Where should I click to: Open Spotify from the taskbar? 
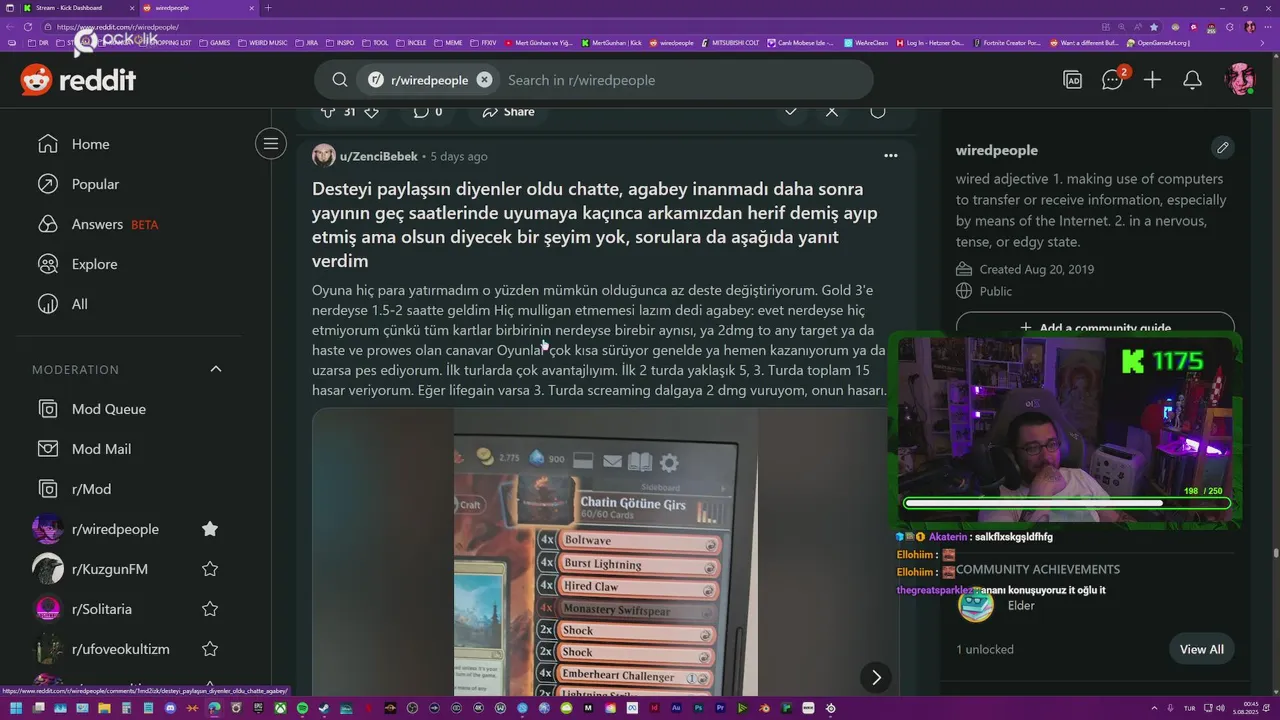pyautogui.click(x=302, y=708)
